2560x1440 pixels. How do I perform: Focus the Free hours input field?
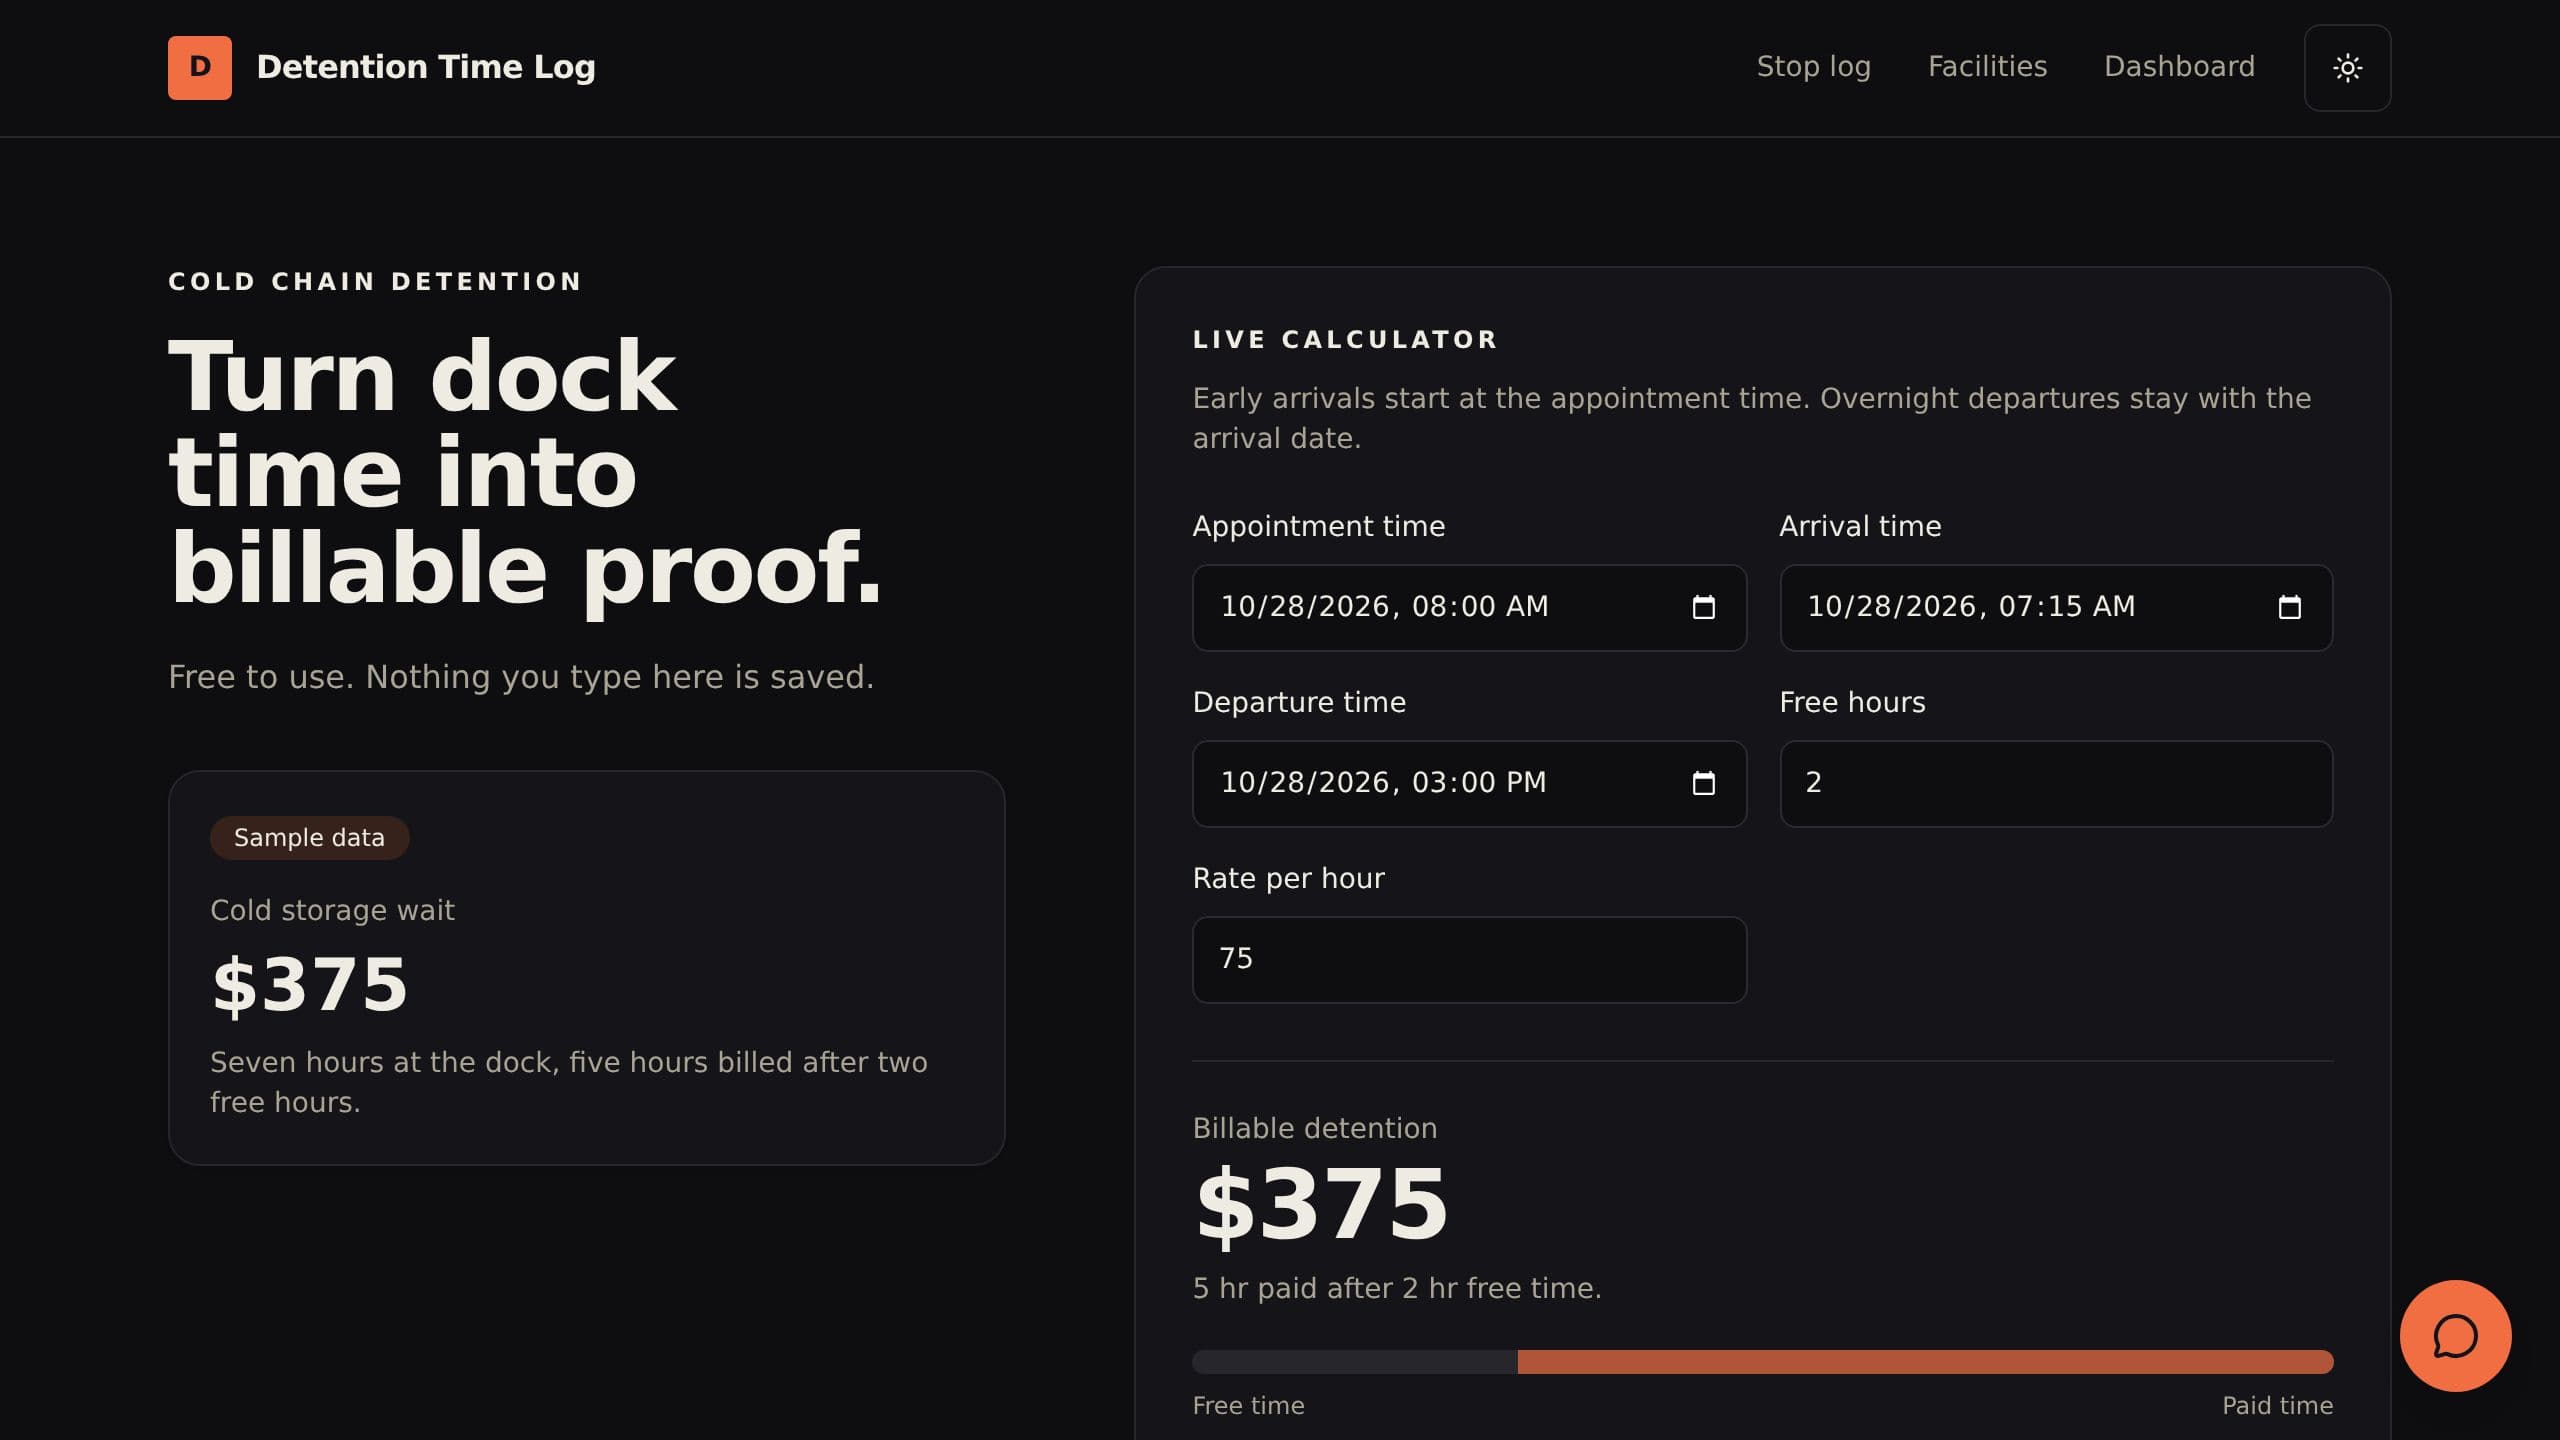2056,784
